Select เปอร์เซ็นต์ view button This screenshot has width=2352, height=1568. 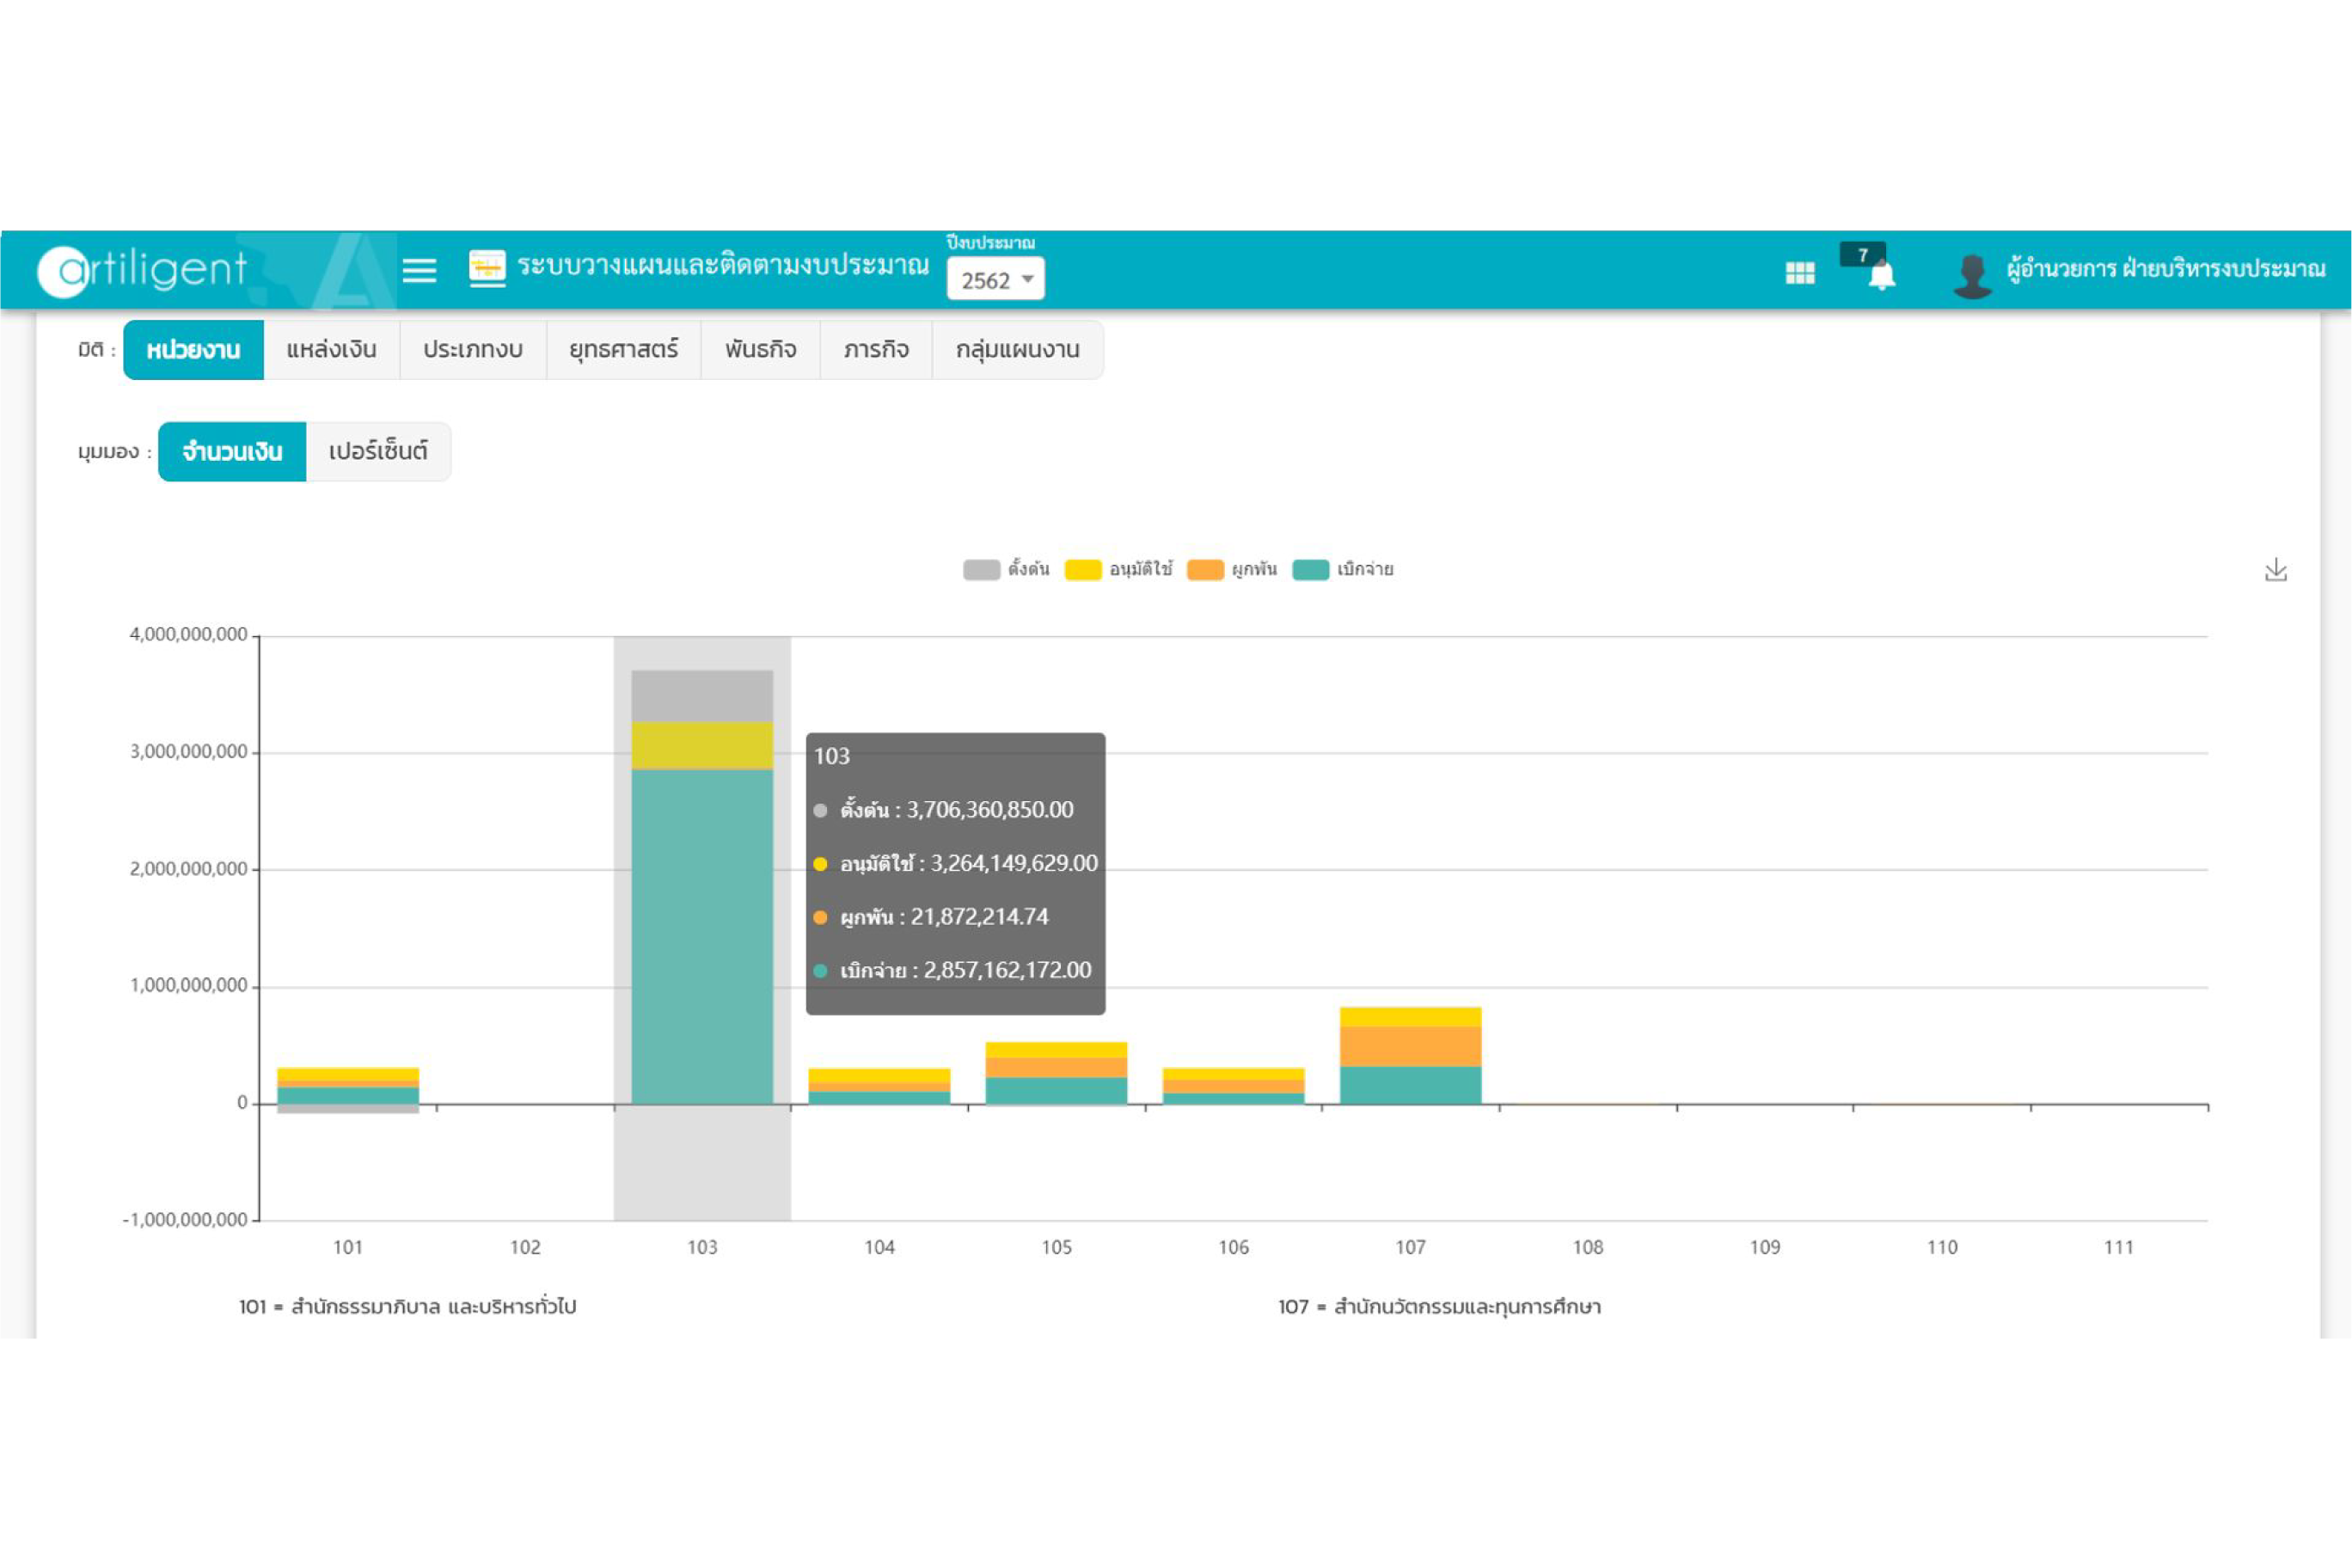click(x=378, y=452)
